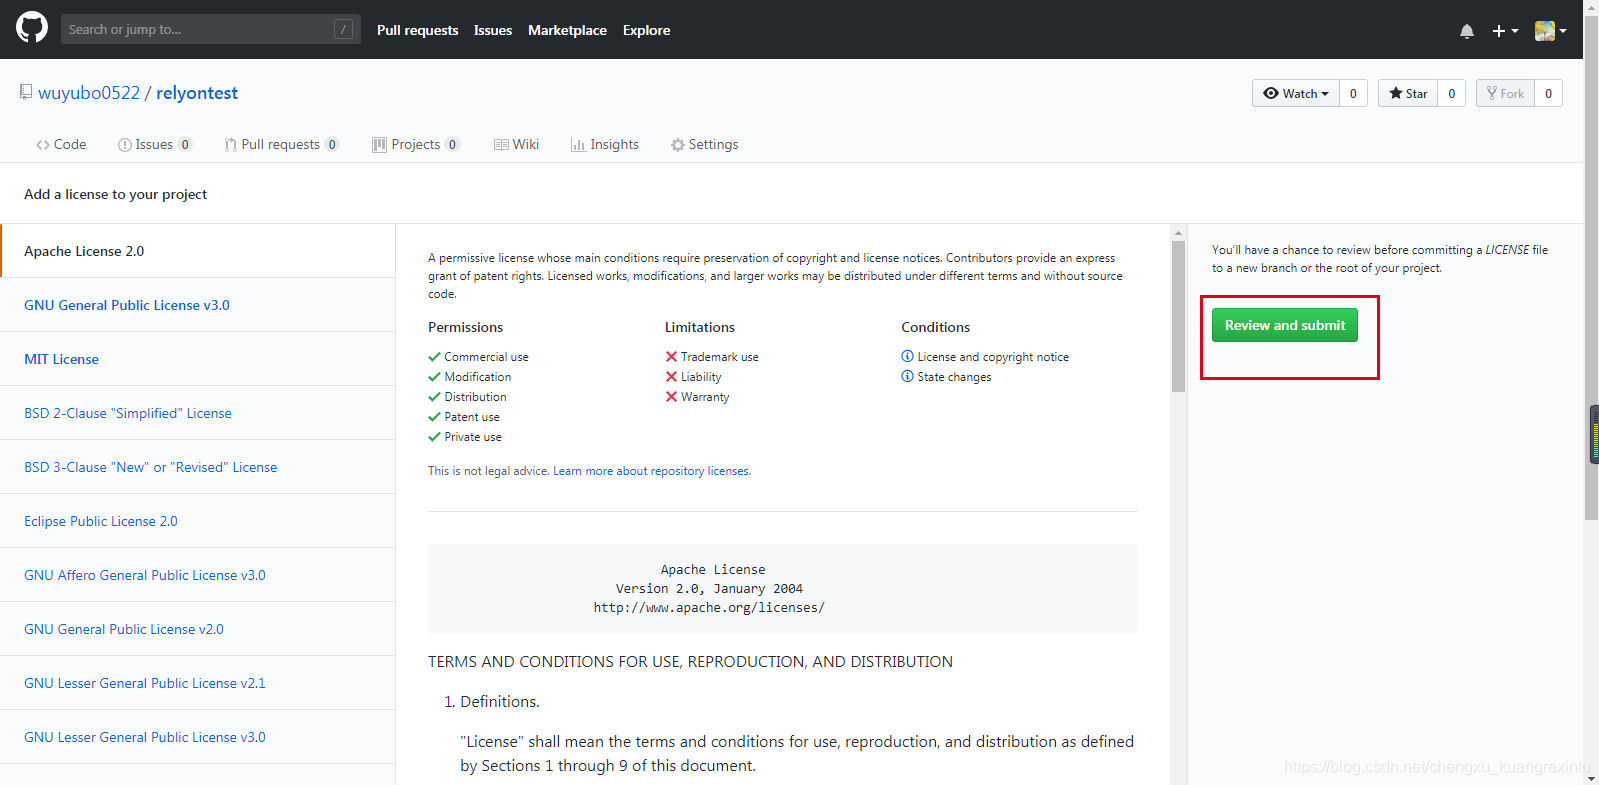The width and height of the screenshot is (1599, 785).
Task: Select Eclipse Public License 2.0
Action: point(198,521)
